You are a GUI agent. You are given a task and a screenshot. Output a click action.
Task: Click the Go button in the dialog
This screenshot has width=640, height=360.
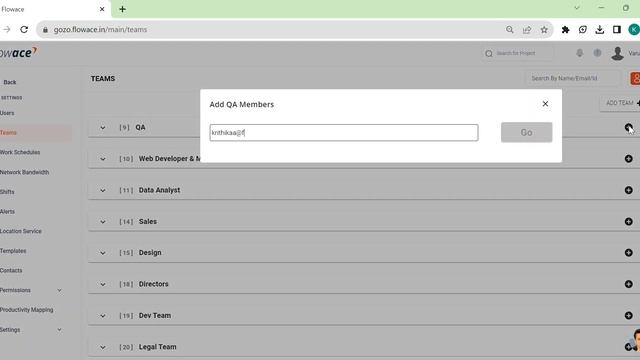526,132
